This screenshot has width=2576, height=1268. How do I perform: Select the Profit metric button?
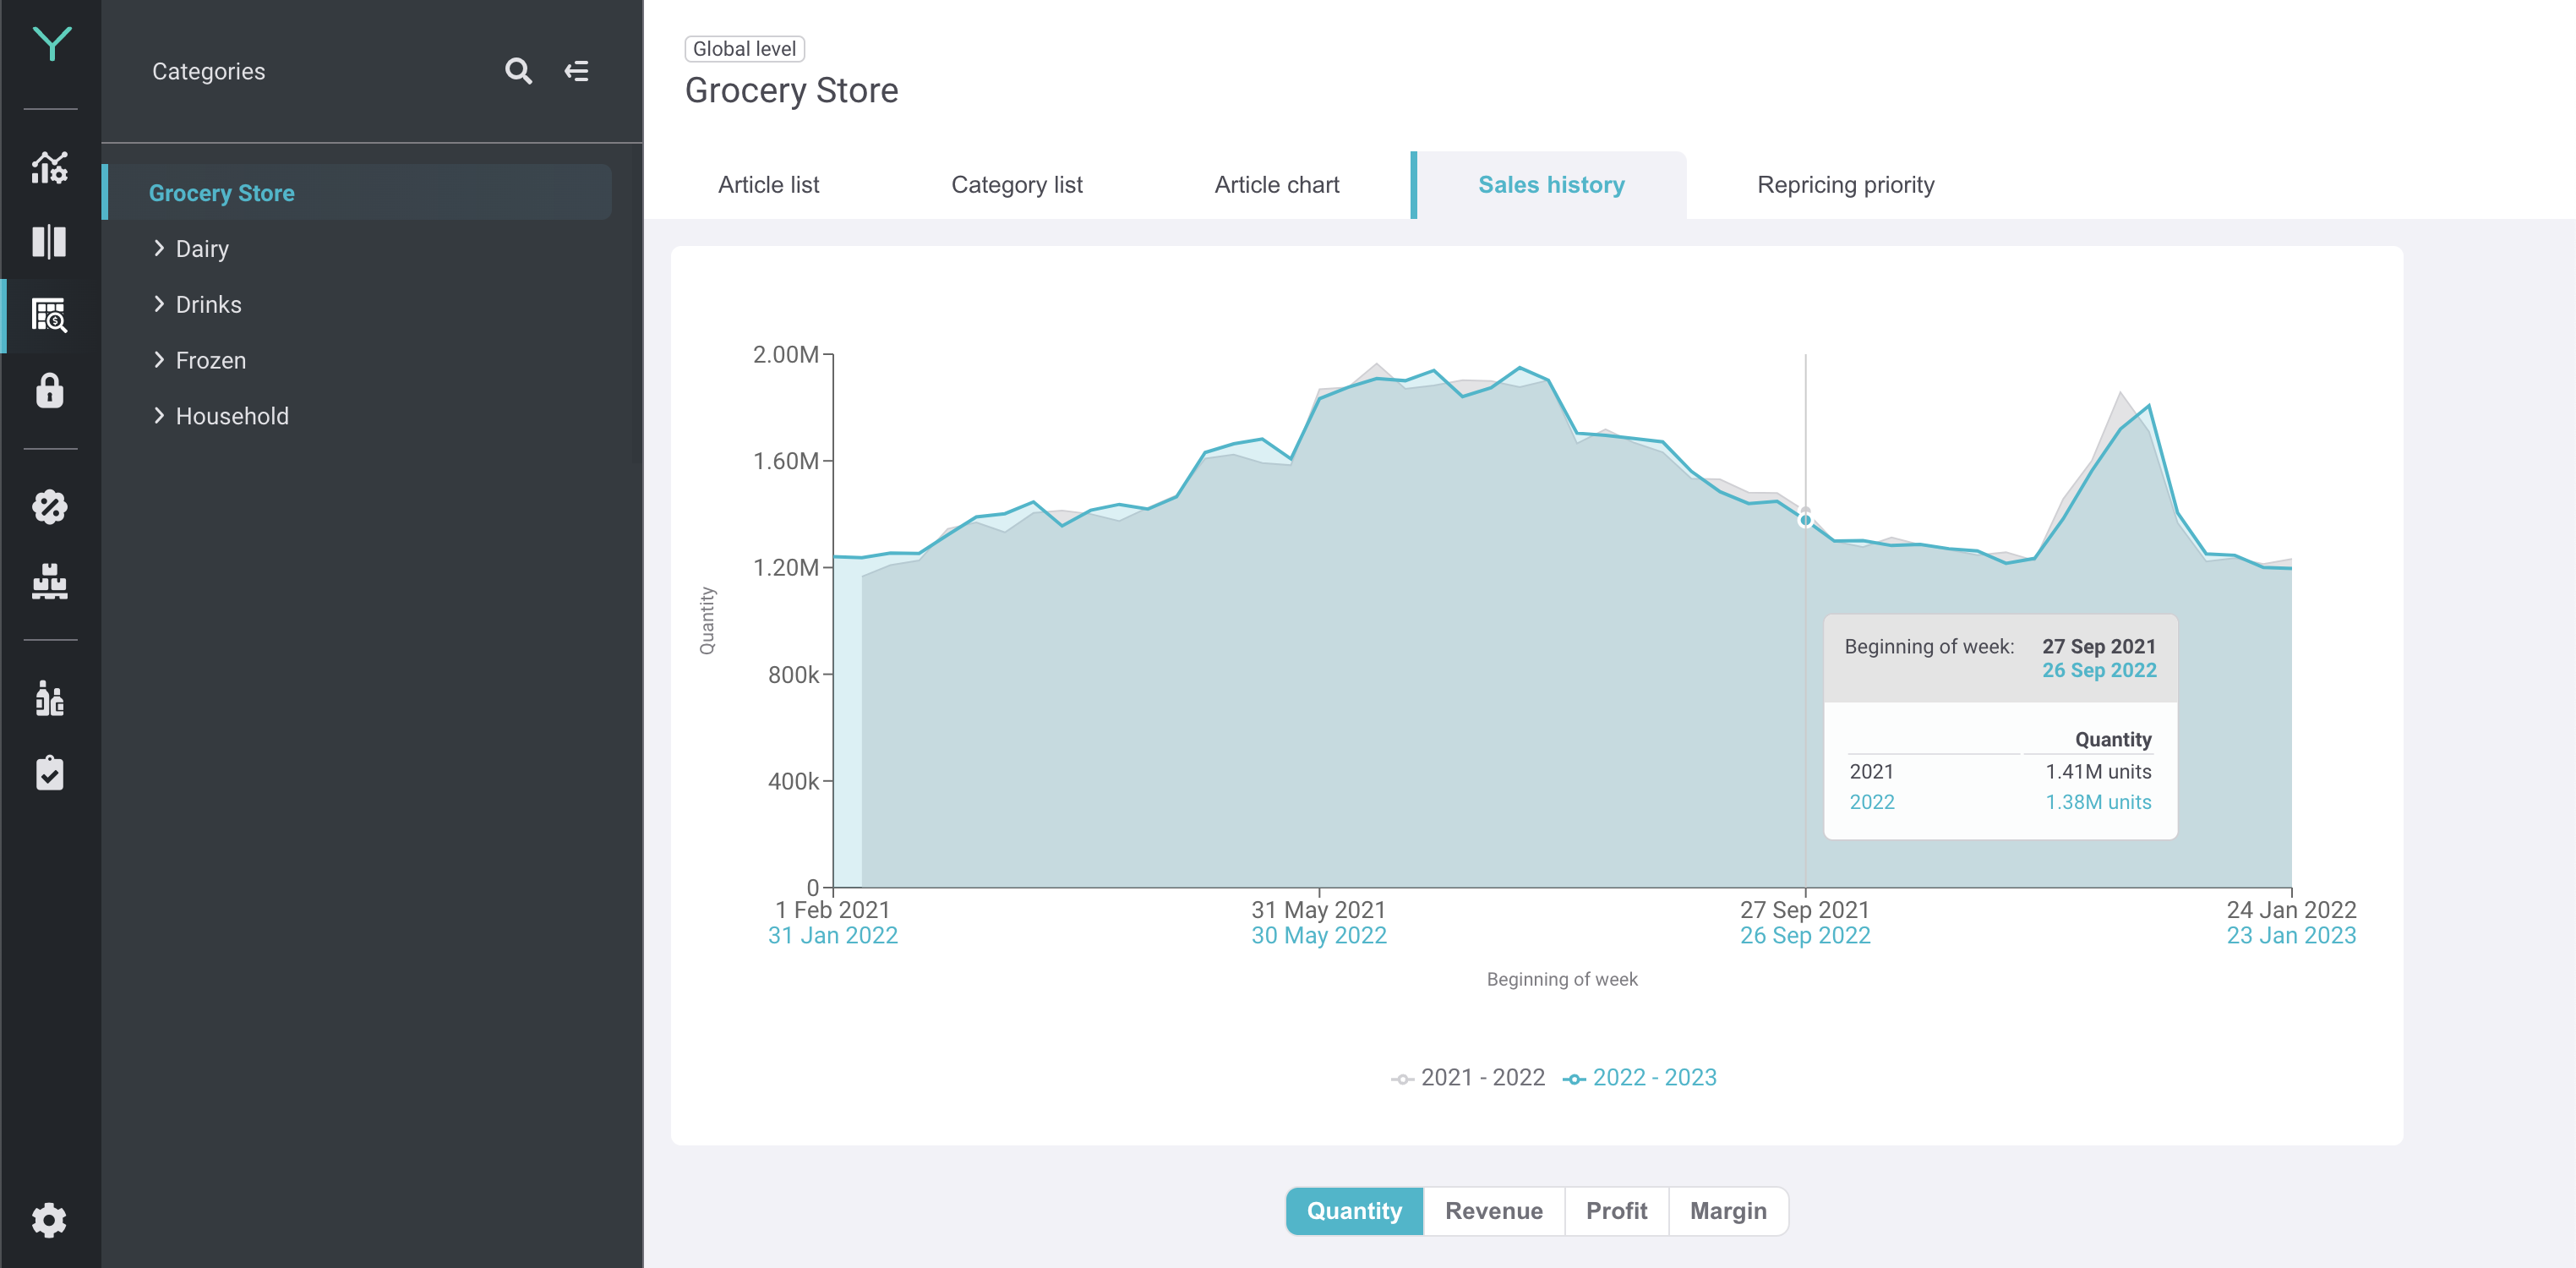1616,1211
